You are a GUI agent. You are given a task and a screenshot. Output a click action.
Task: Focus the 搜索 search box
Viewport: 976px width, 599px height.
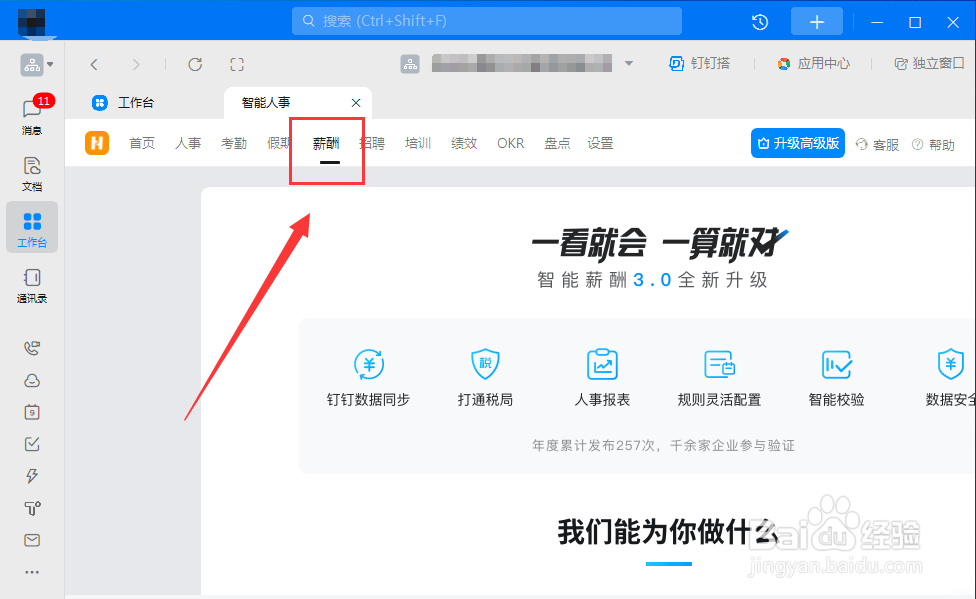click(x=487, y=21)
